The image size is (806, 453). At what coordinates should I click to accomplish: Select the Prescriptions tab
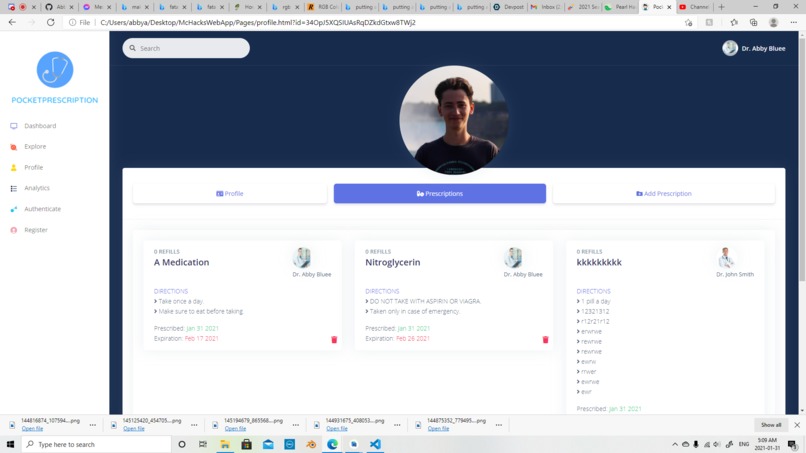pos(439,193)
